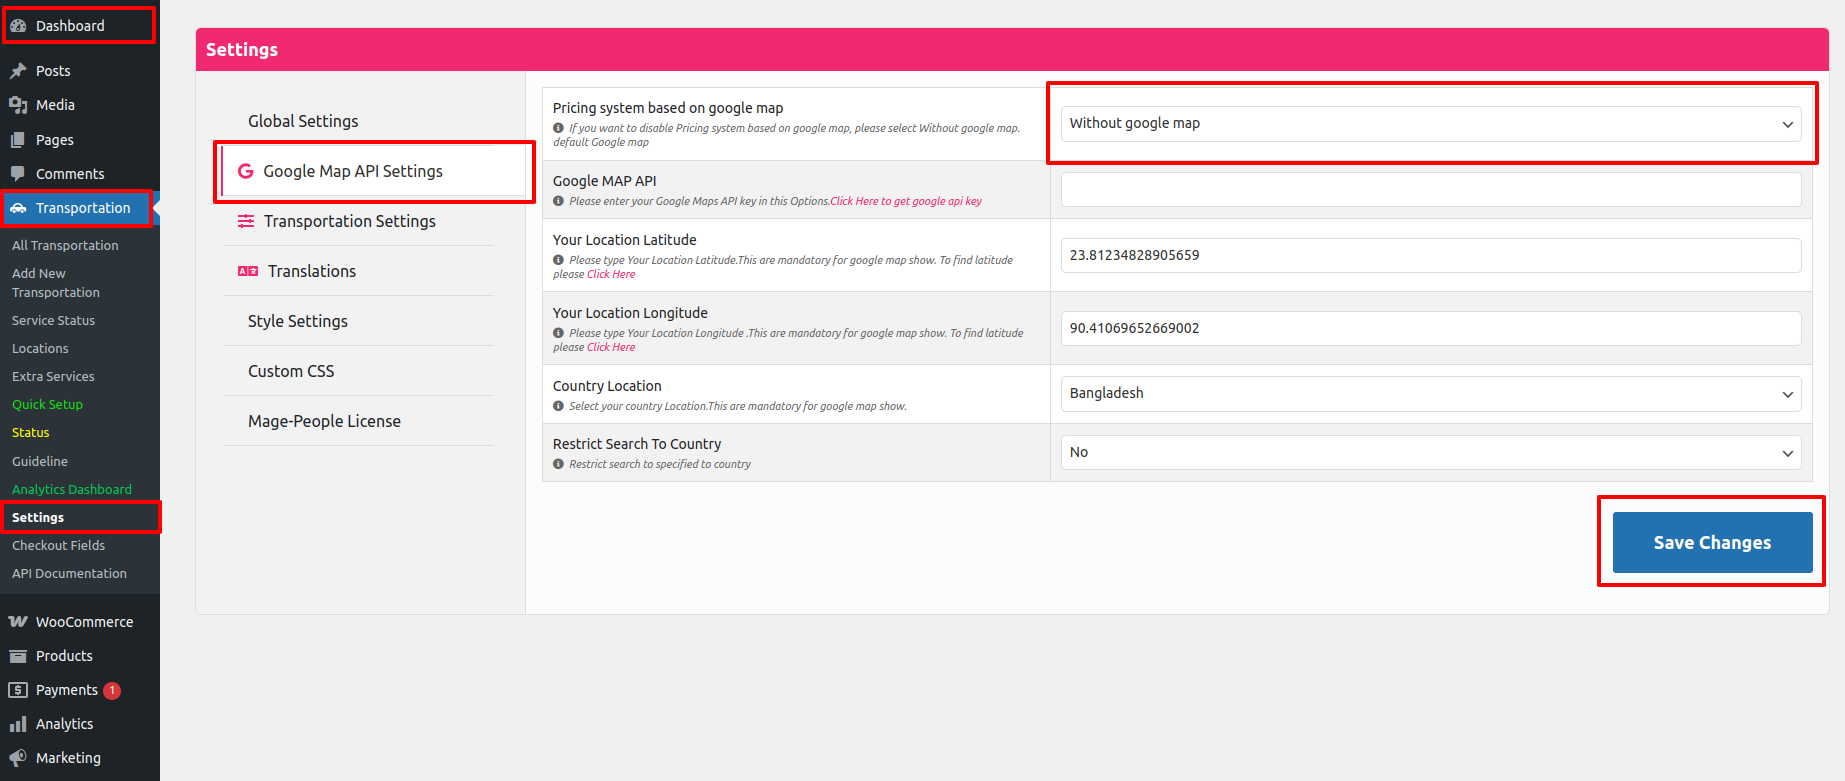Screen dimensions: 1845x781
Task: Expand the Country Location dropdown
Action: point(1430,394)
